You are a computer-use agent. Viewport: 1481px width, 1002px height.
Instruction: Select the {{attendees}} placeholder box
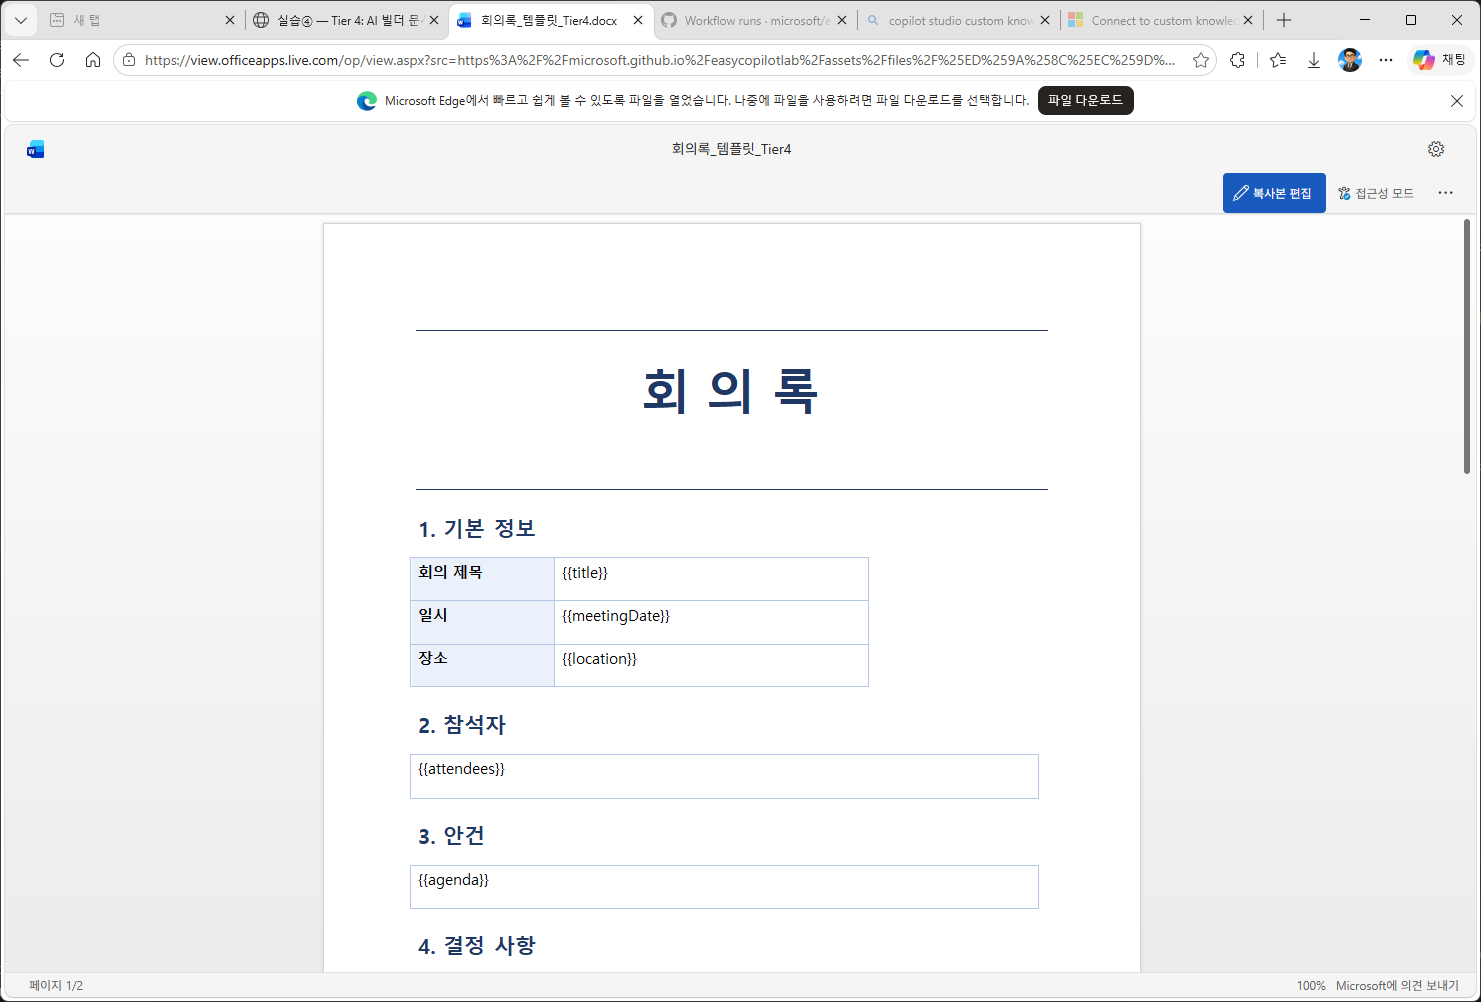pyautogui.click(x=724, y=776)
